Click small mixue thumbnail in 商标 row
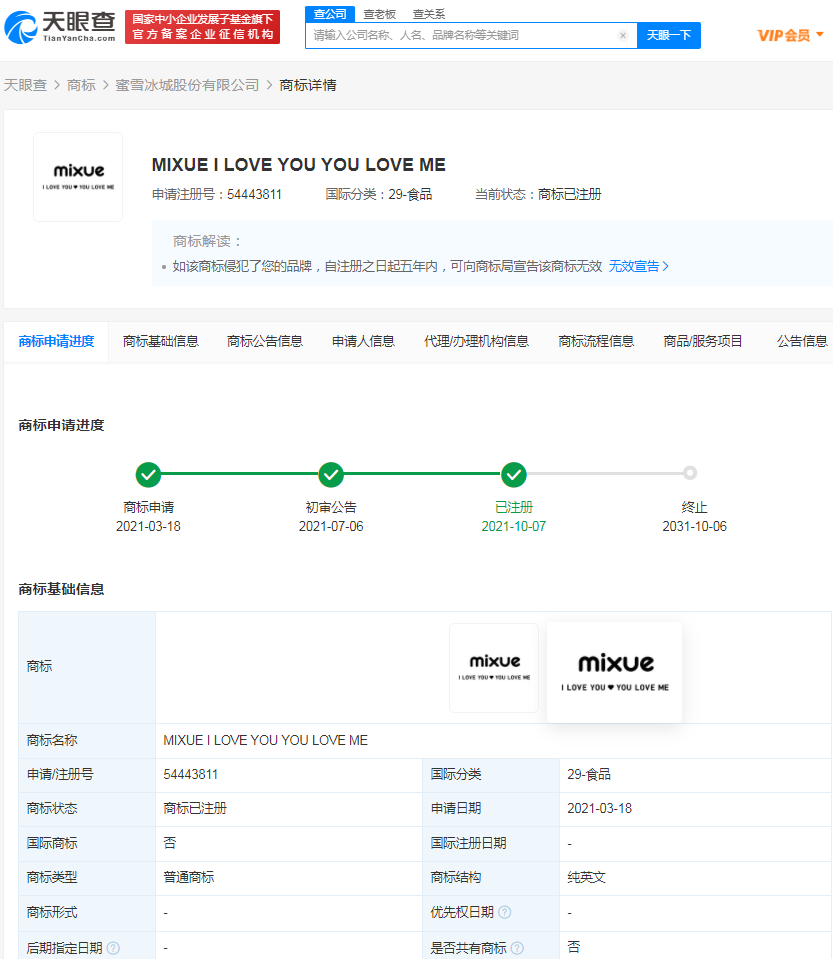Viewport: 833px width, 959px height. point(494,668)
